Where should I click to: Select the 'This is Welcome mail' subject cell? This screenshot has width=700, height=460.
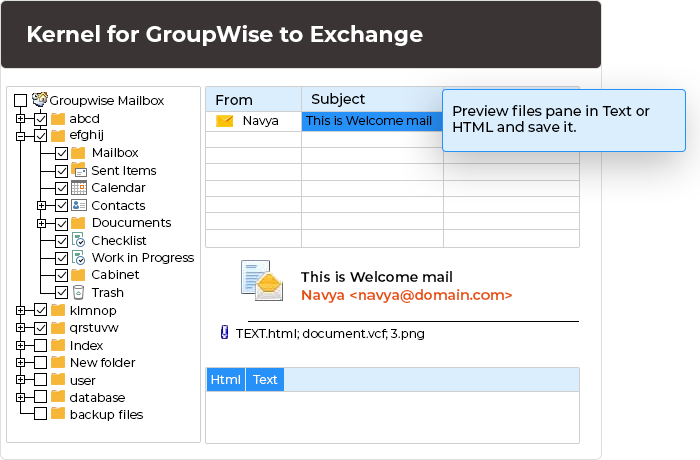click(x=372, y=121)
